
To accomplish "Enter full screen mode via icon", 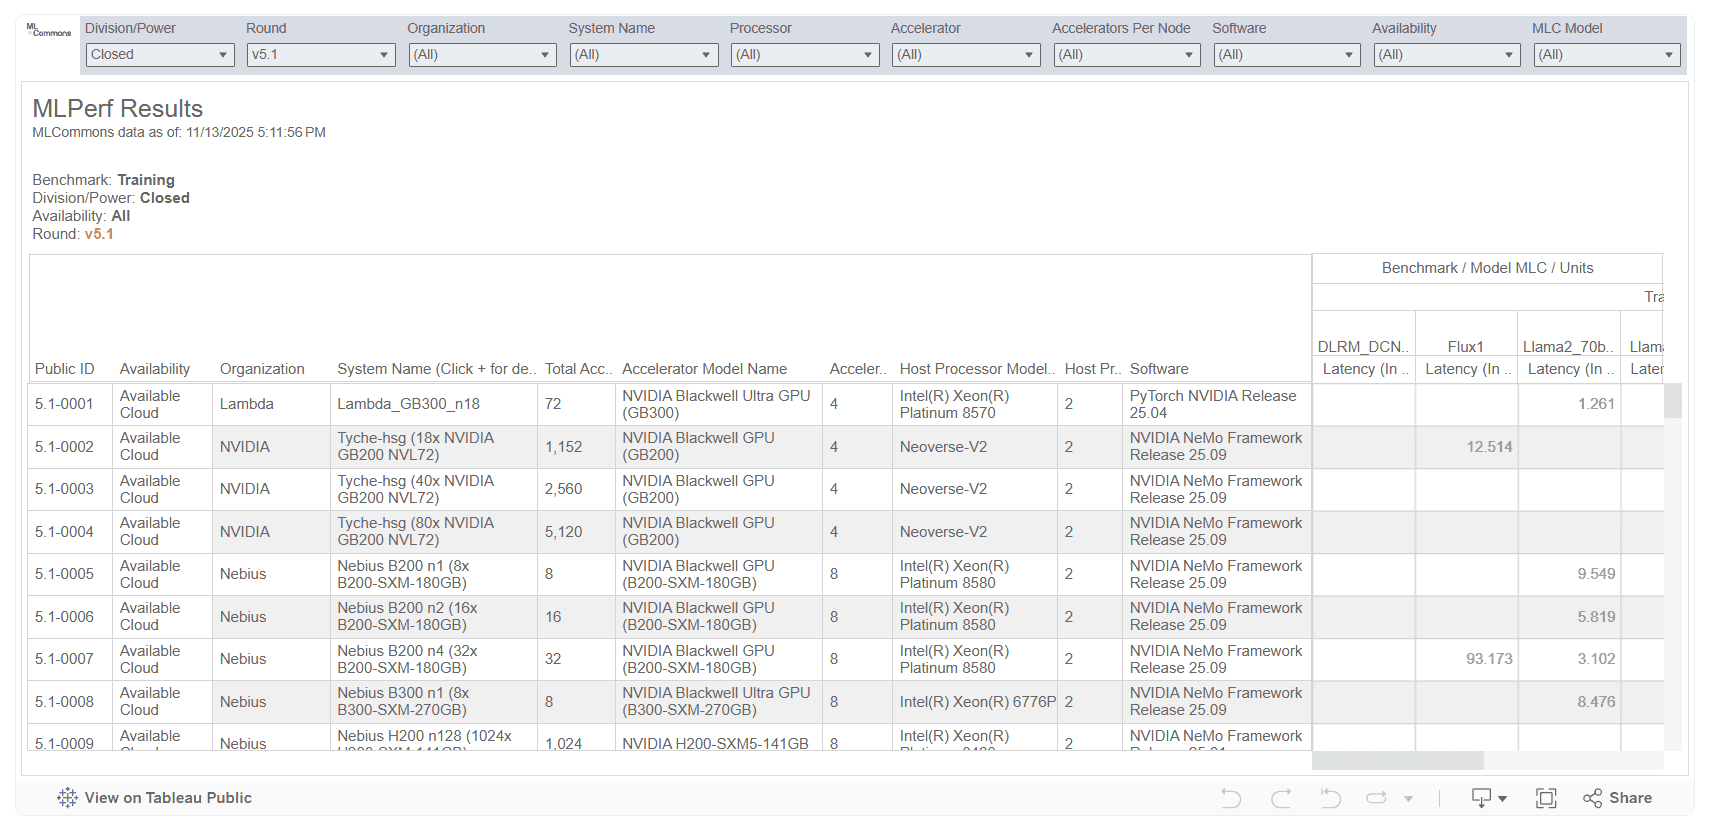I will (x=1546, y=798).
